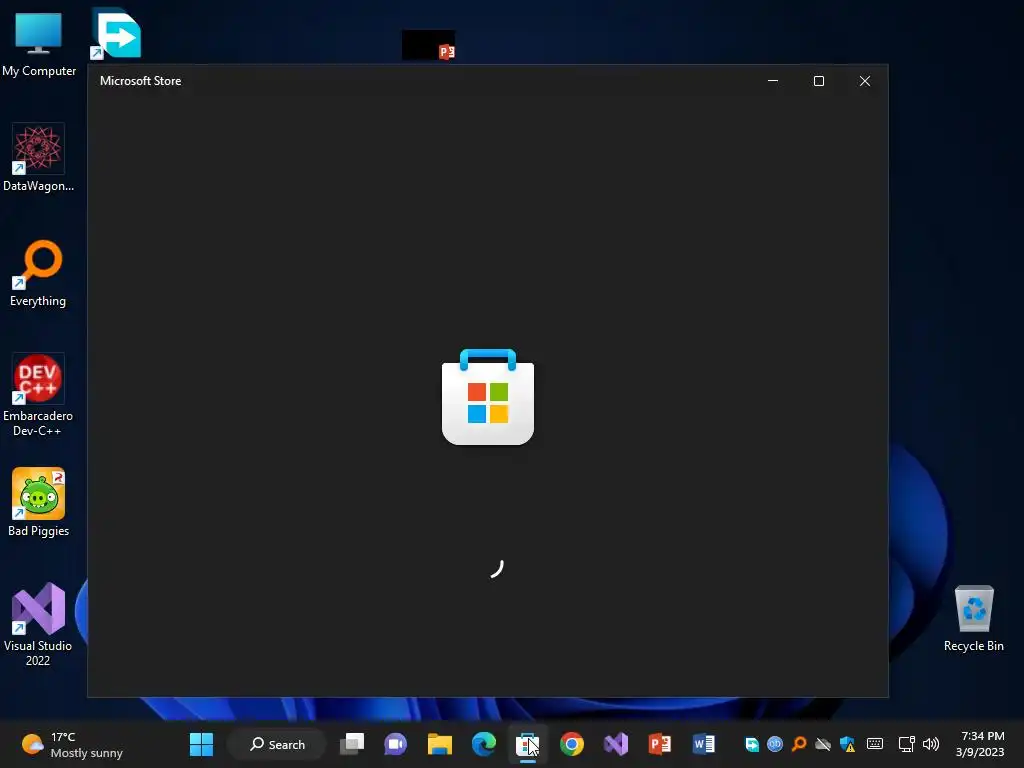Image resolution: width=1024 pixels, height=768 pixels.
Task: Open the touch keyboard tray icon
Action: click(875, 744)
